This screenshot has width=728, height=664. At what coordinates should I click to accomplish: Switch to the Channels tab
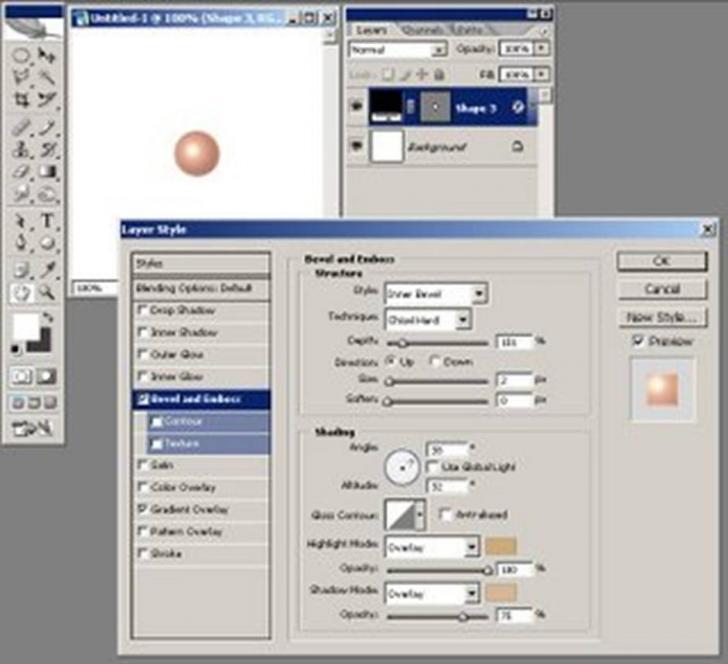coord(422,30)
